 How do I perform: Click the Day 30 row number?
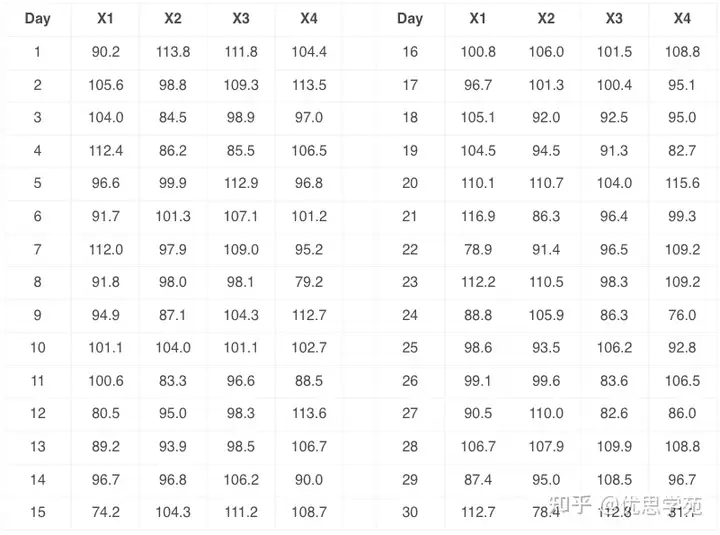tap(410, 512)
